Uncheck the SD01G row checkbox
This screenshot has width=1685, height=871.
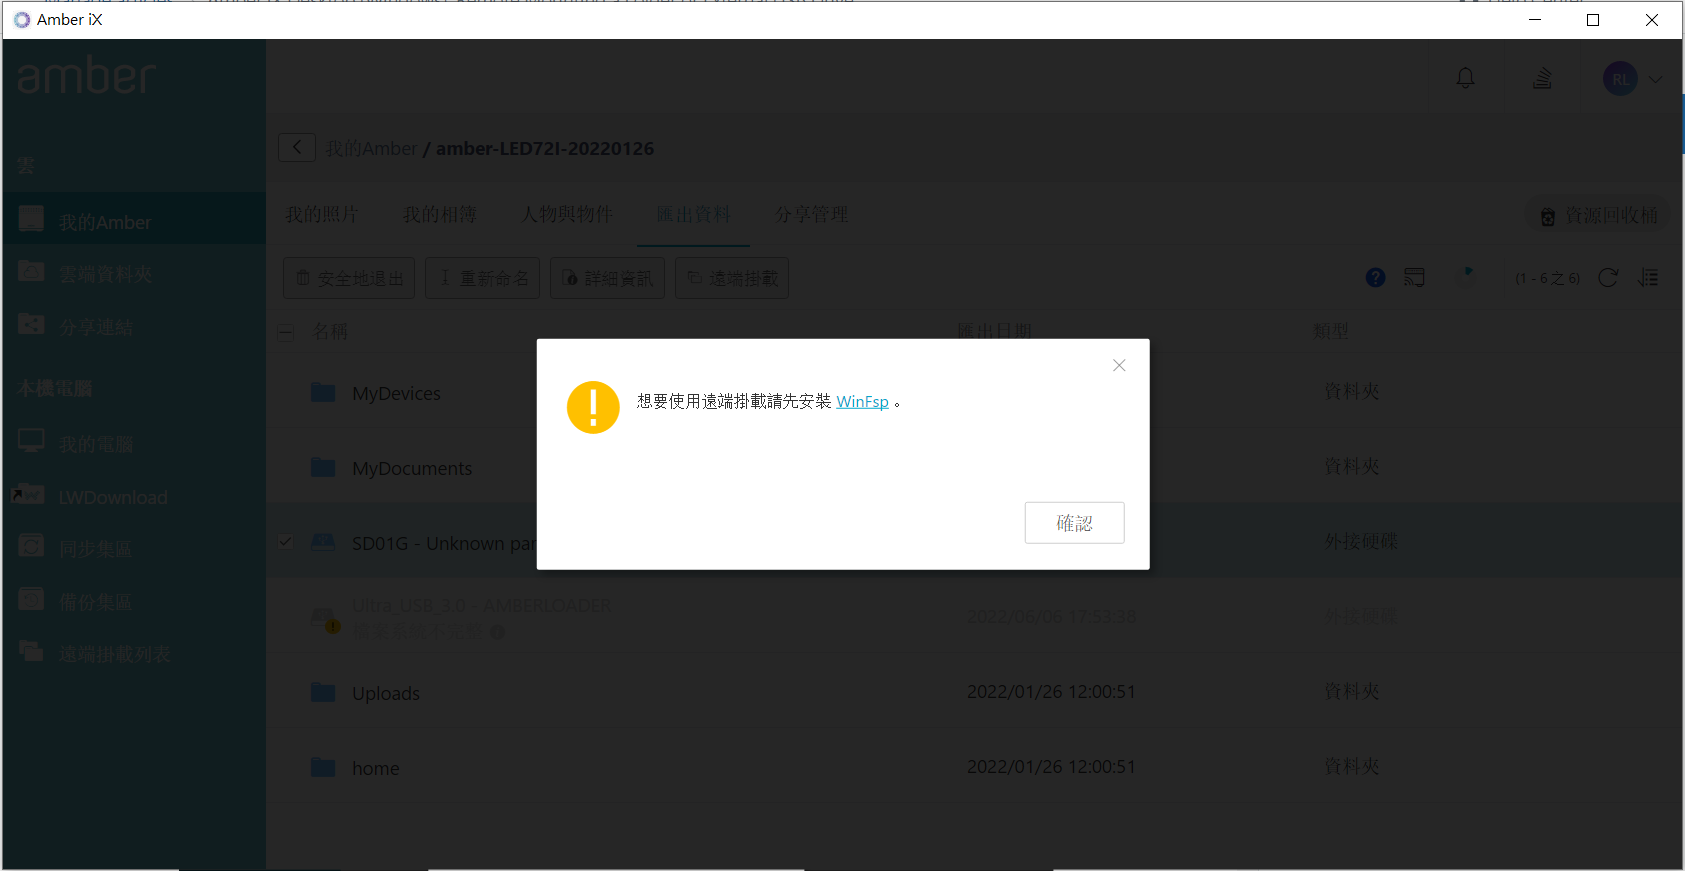coord(286,541)
